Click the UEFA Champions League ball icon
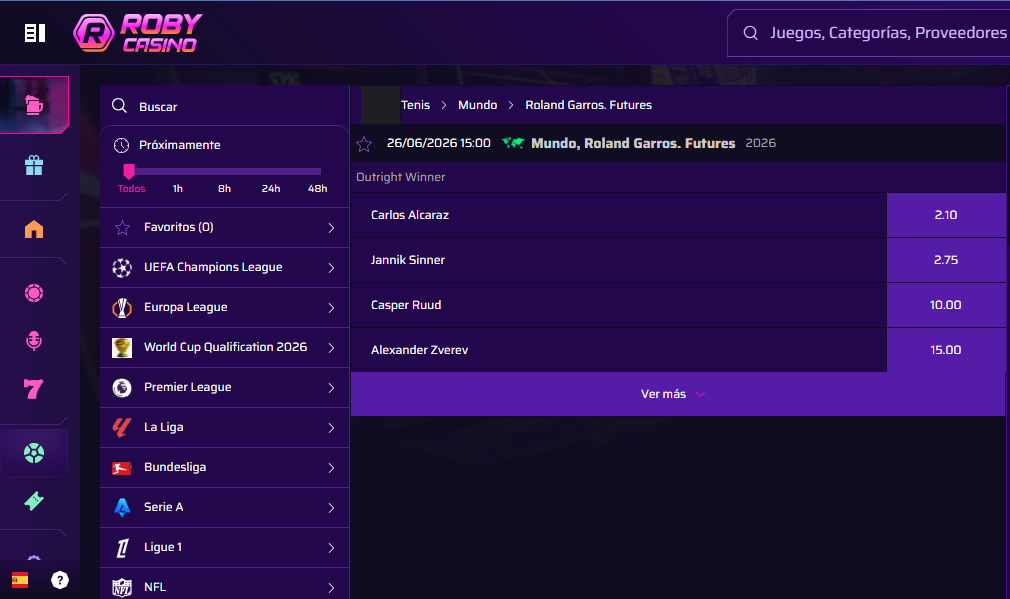Screen dimensions: 1010x599 [x=122, y=267]
